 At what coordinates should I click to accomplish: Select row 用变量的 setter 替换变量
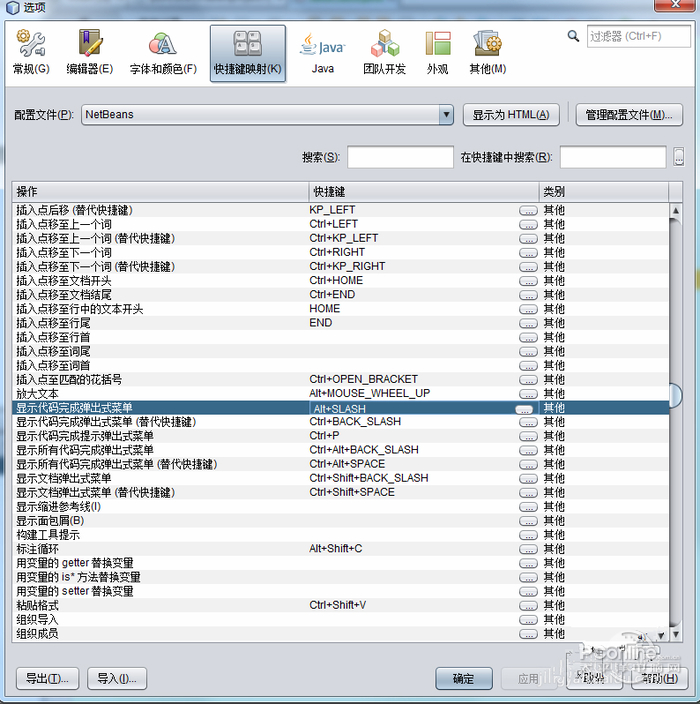340,591
